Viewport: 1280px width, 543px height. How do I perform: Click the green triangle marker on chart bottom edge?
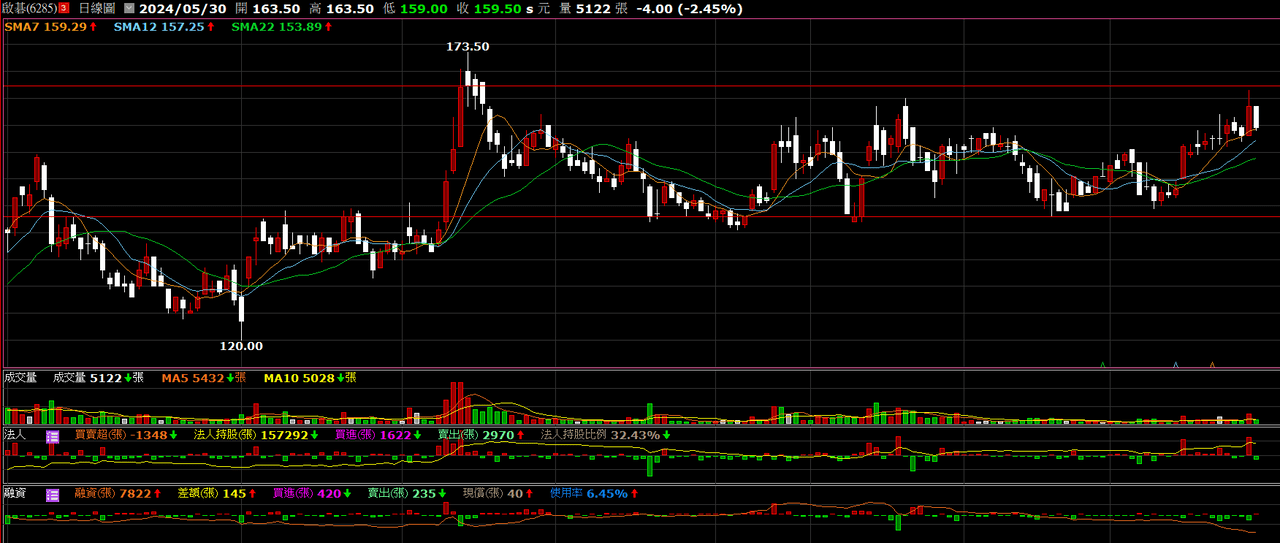[1102, 365]
